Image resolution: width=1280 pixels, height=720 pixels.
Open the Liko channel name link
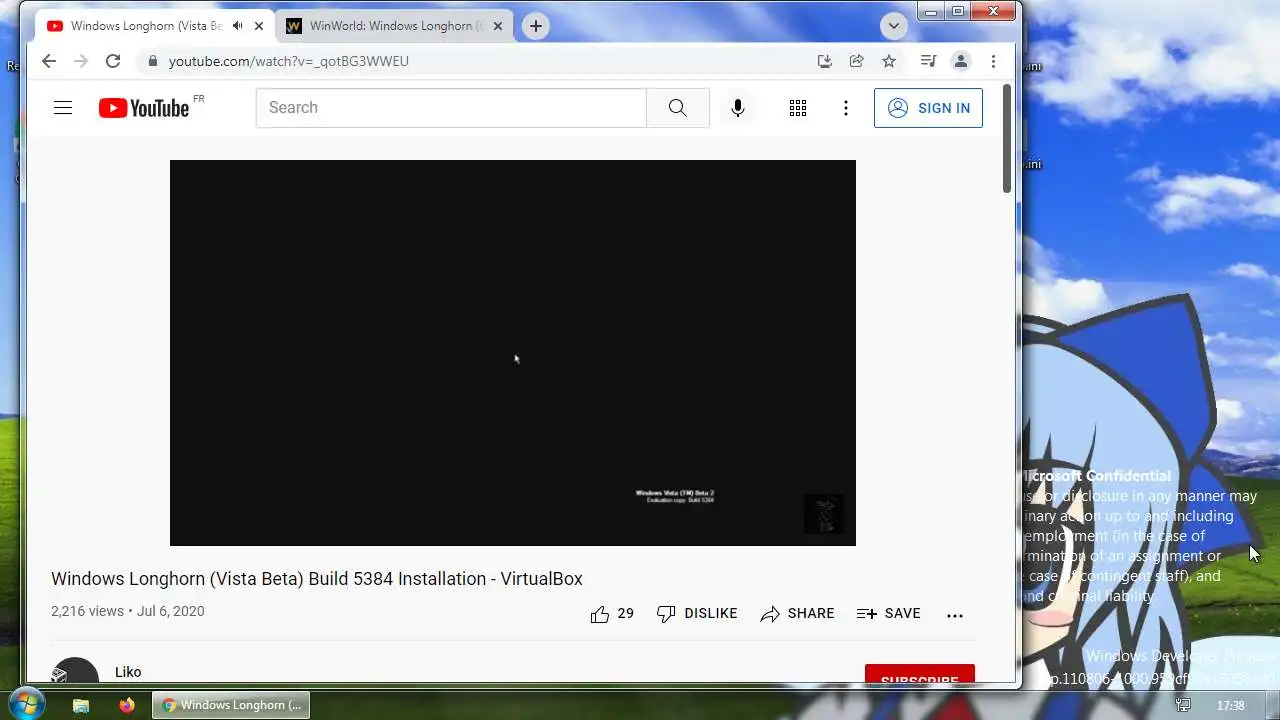(128, 672)
